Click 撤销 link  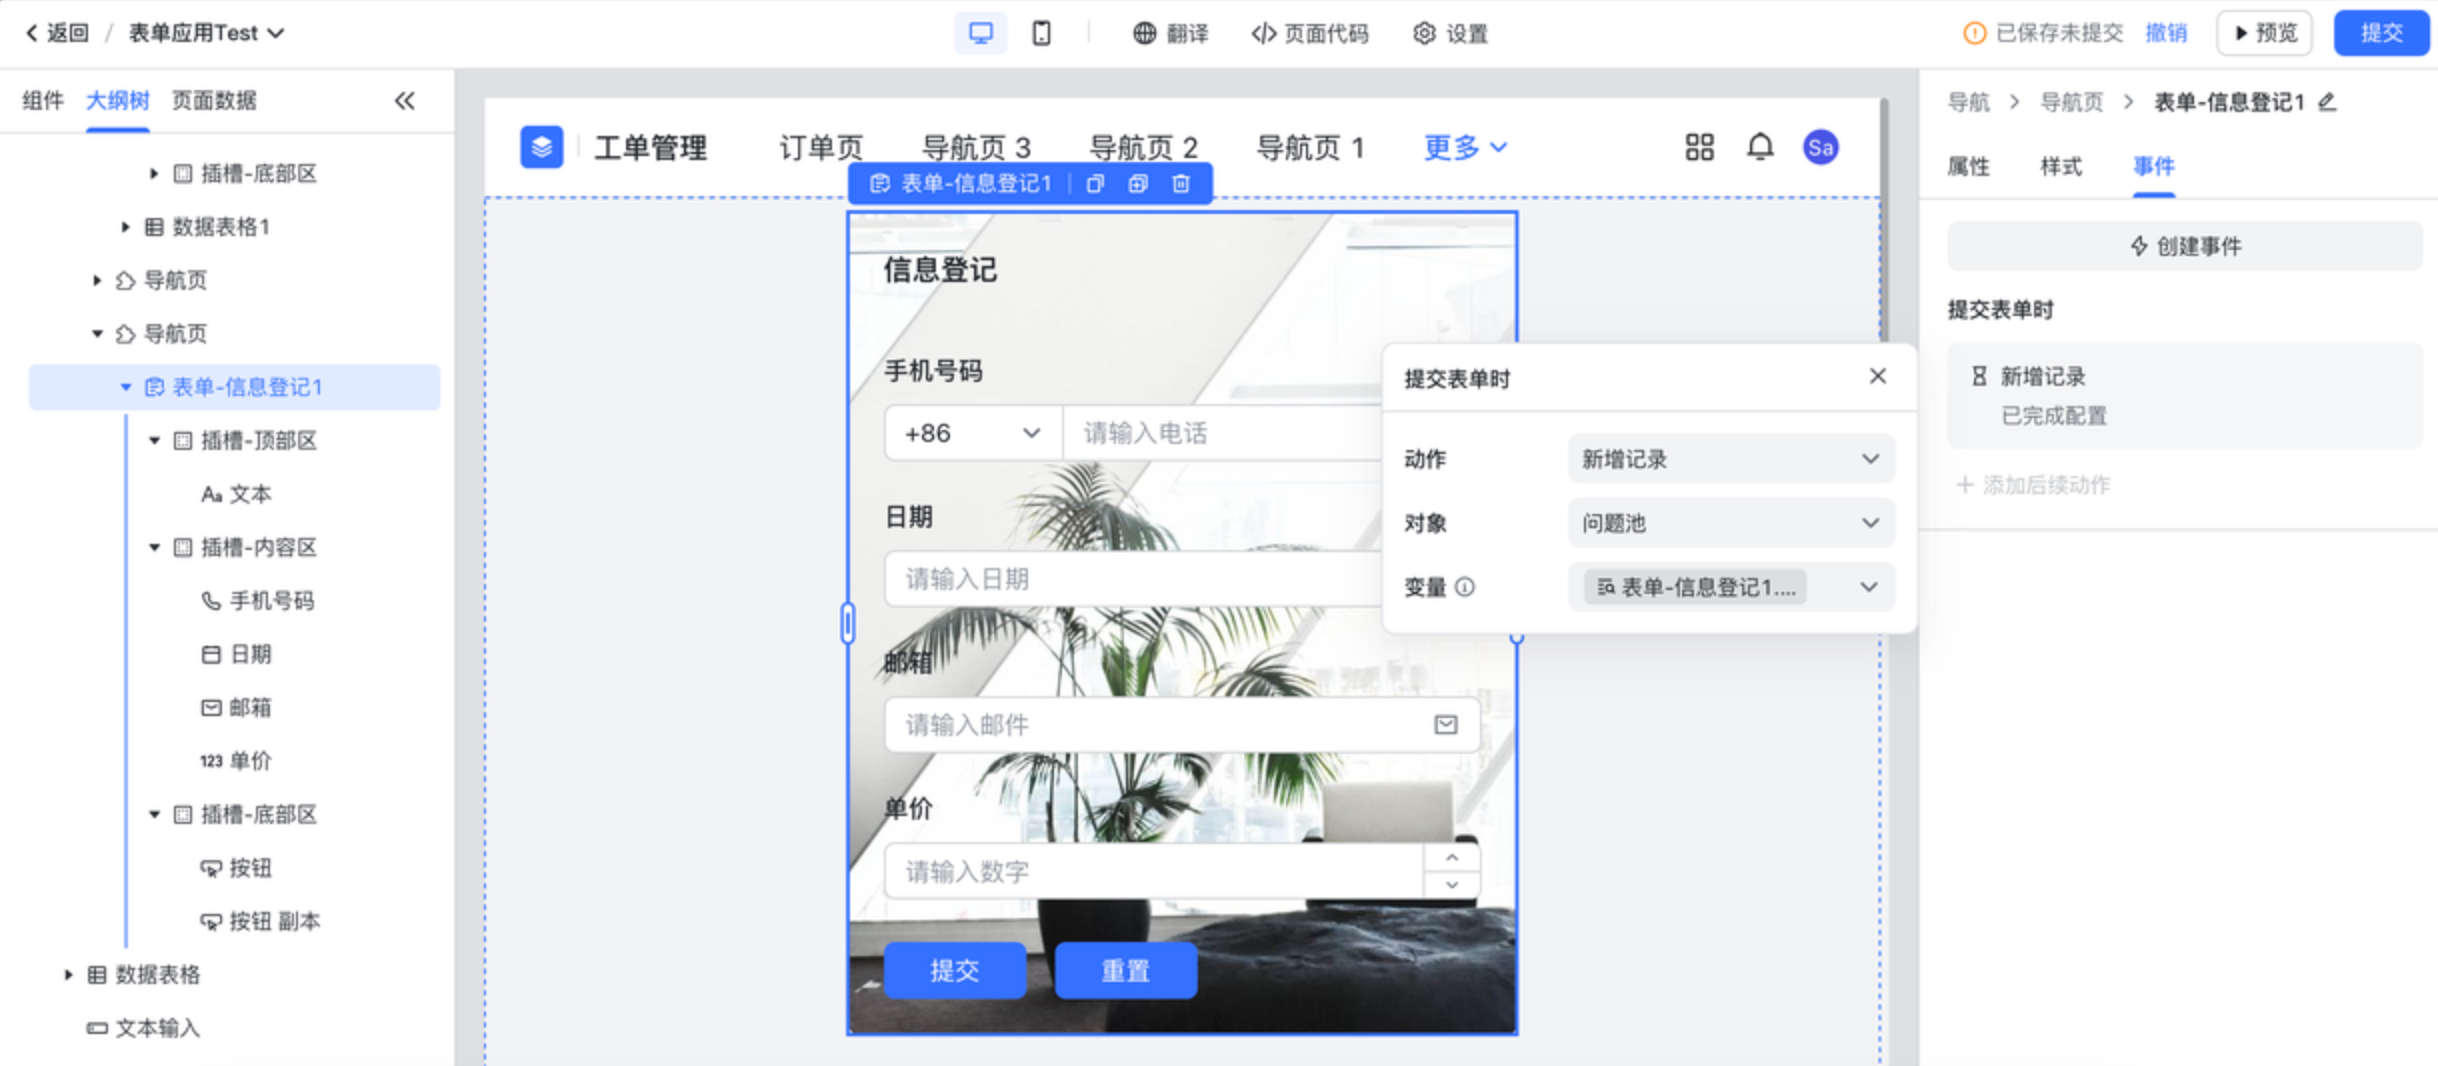coord(2166,33)
